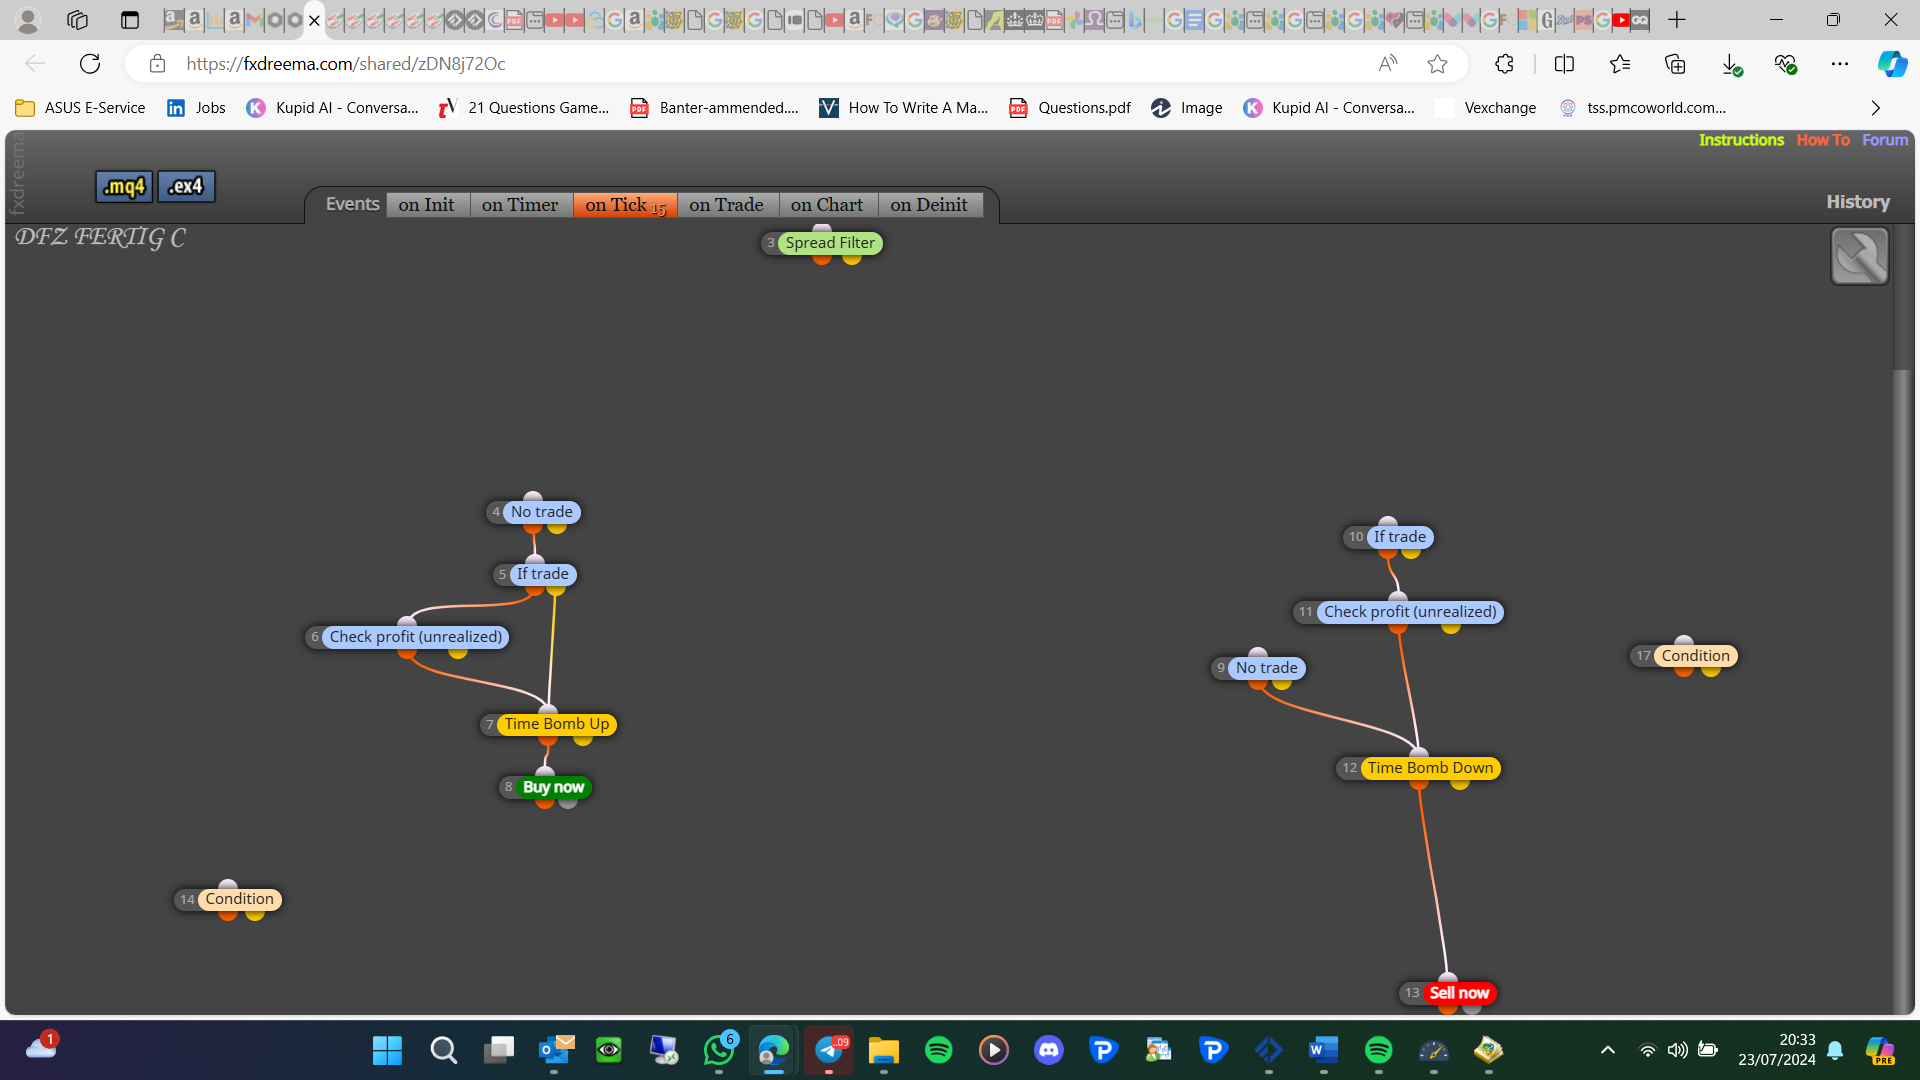Open Edge Settings and more menu
This screenshot has height=1080, width=1920.
click(1840, 64)
